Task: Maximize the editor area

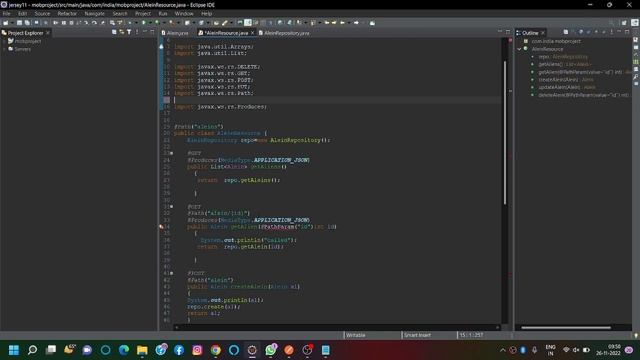Action: (x=508, y=32)
